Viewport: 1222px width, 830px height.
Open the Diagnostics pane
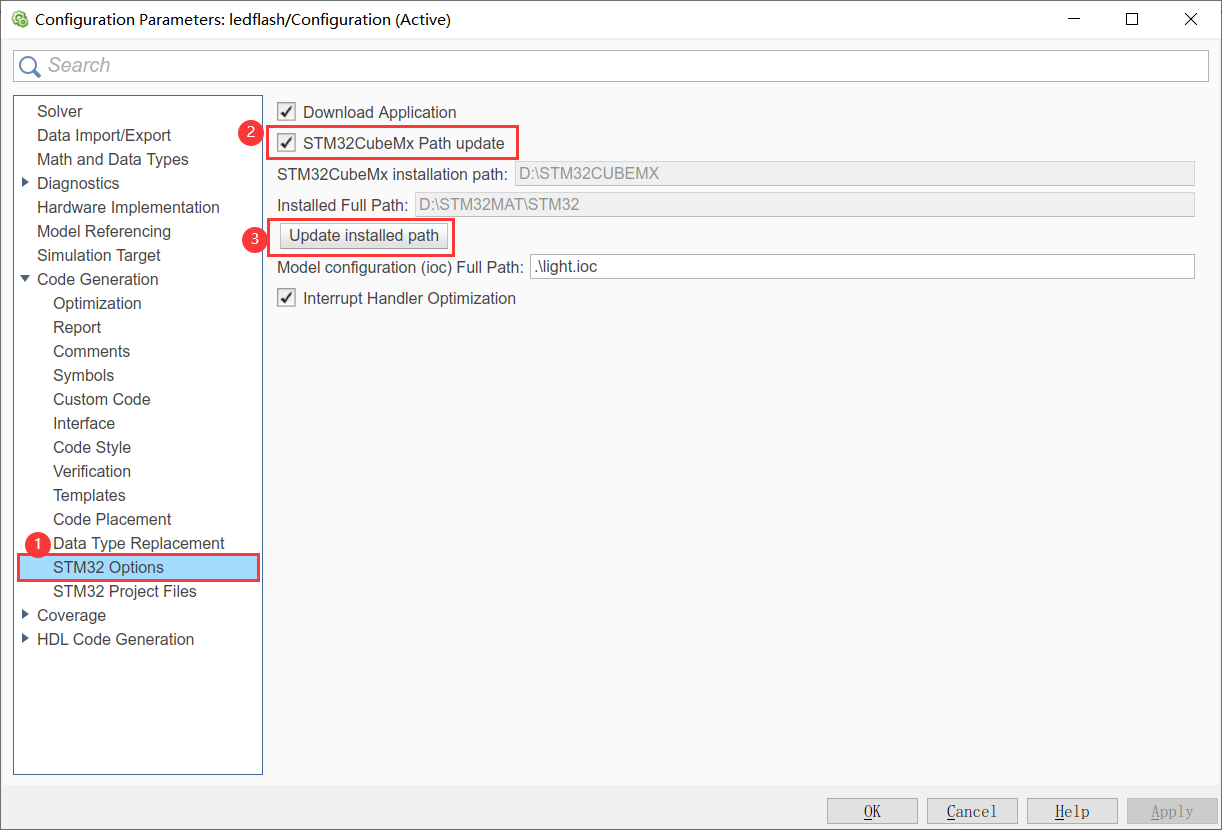(x=78, y=183)
